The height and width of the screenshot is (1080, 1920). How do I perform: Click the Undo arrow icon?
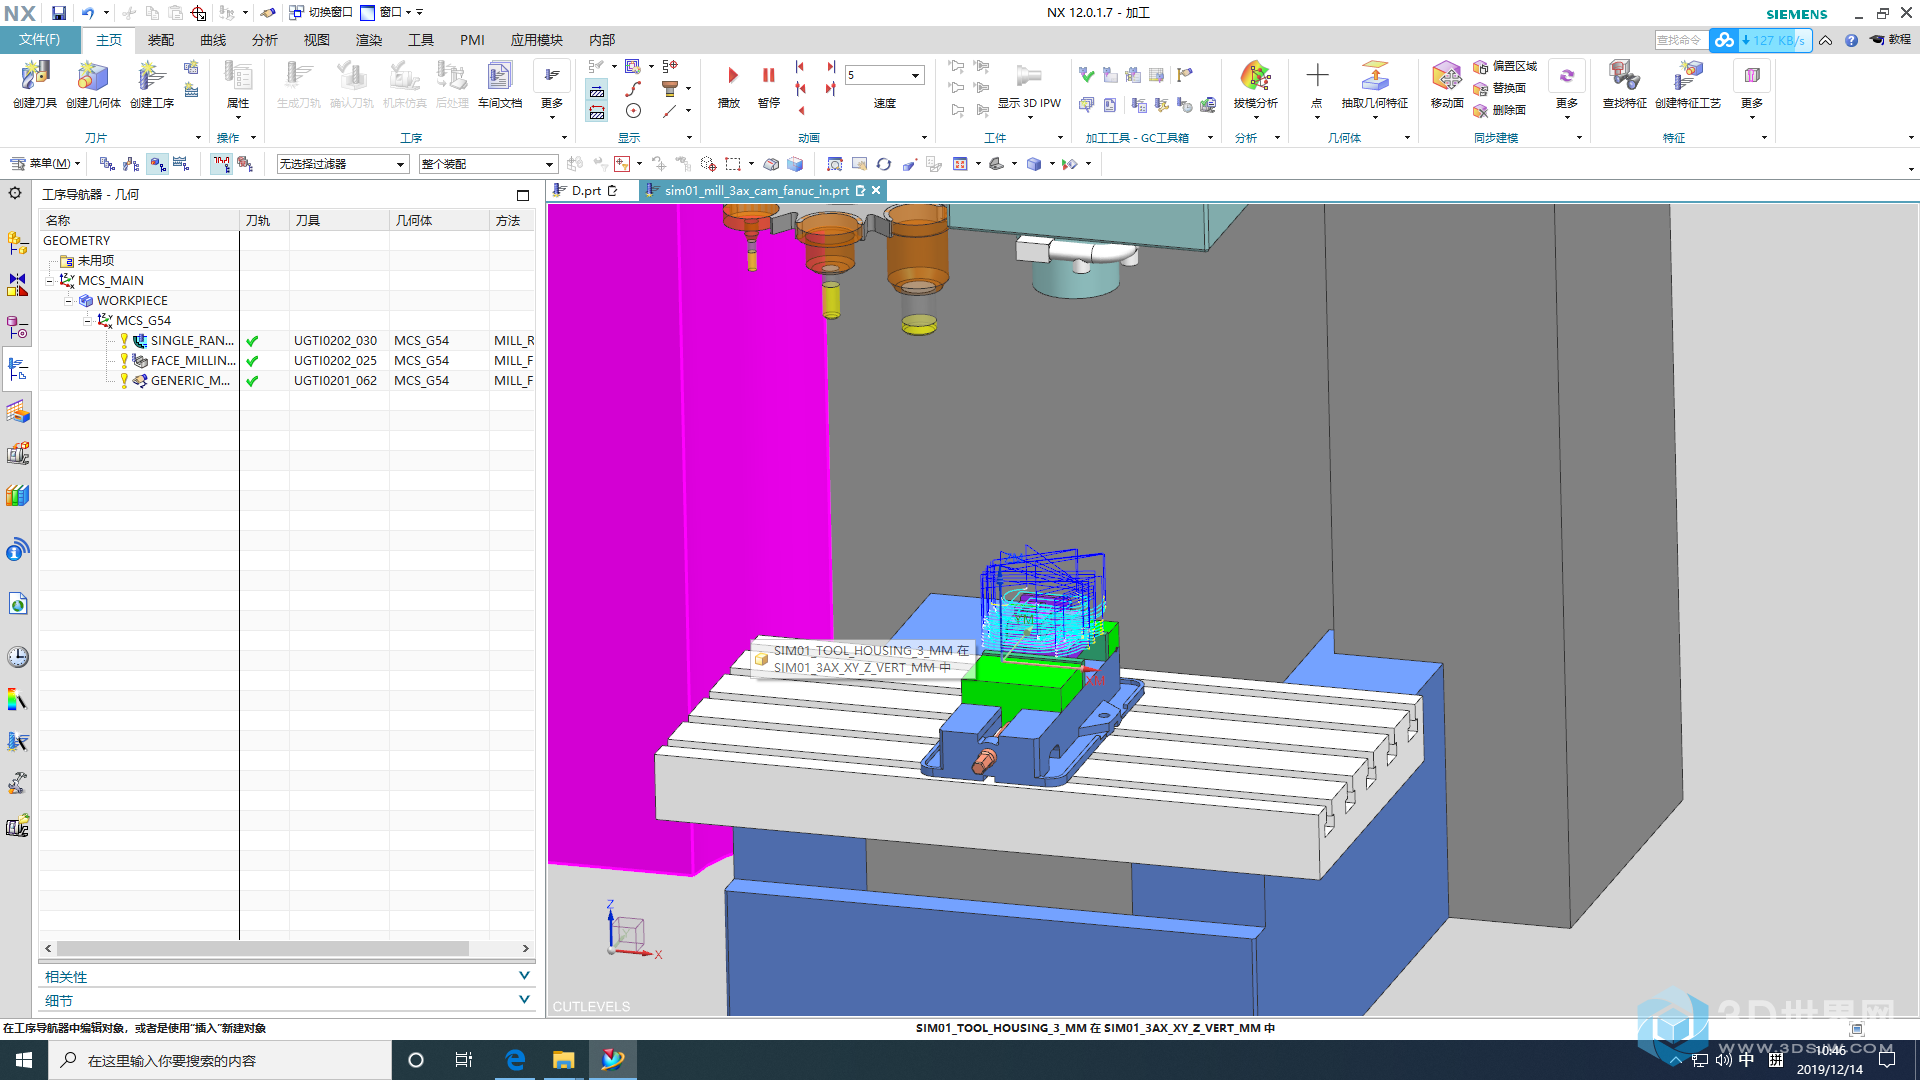click(x=88, y=13)
